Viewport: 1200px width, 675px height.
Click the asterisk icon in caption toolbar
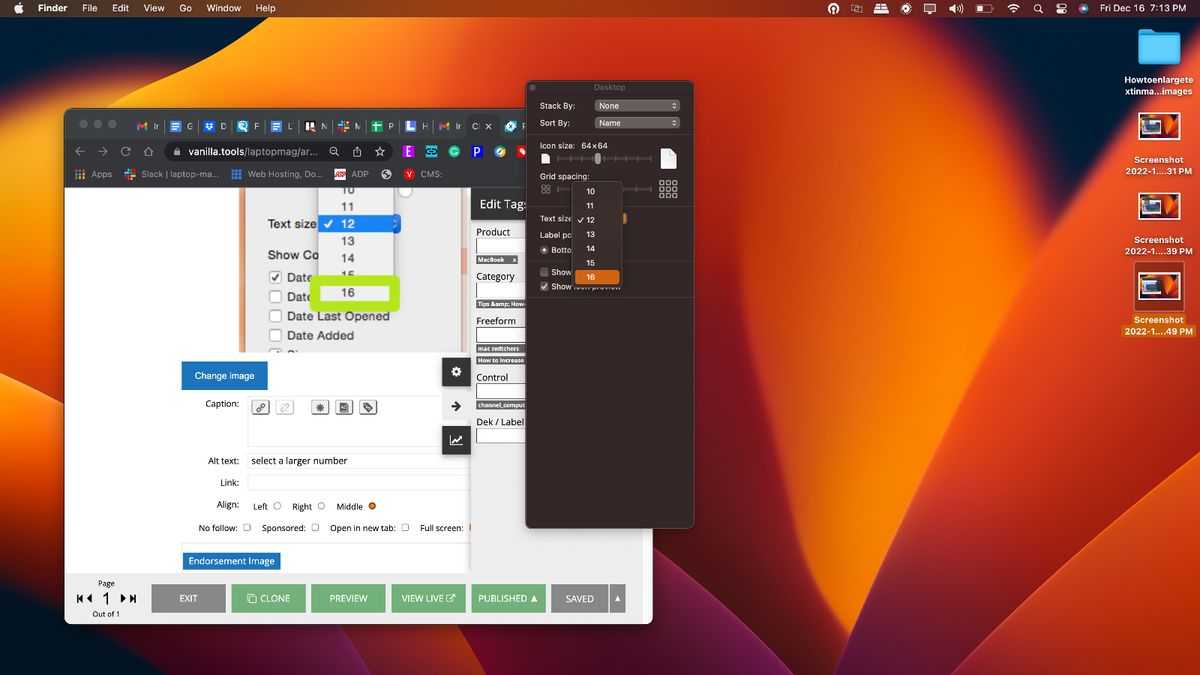click(x=320, y=407)
